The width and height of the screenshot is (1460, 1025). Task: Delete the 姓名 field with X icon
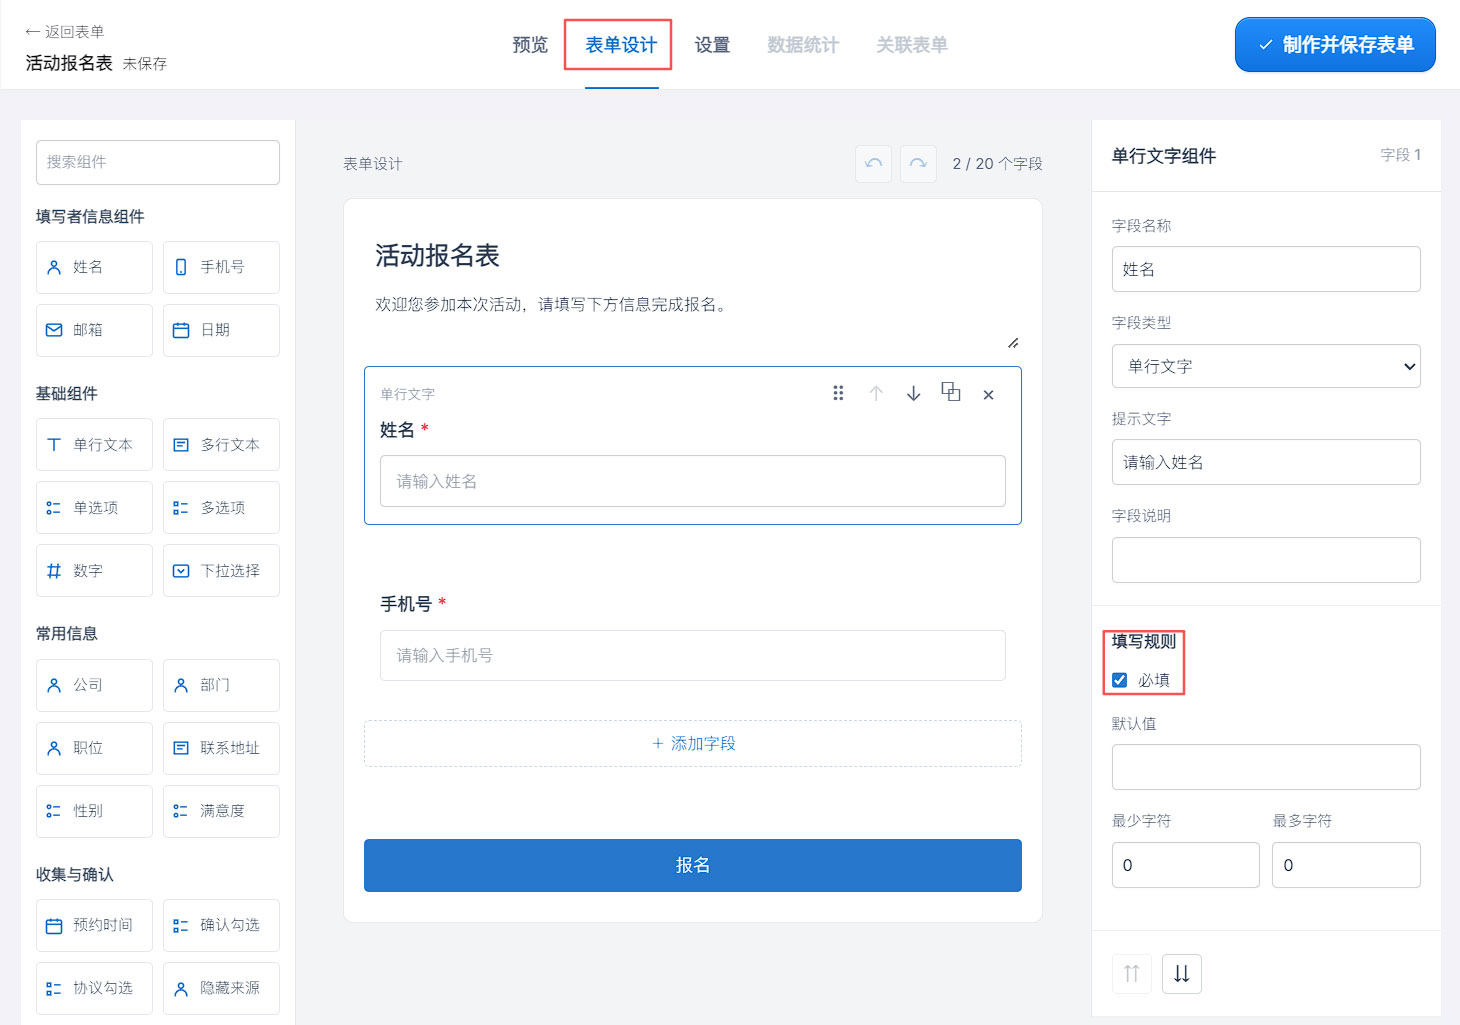click(x=988, y=394)
